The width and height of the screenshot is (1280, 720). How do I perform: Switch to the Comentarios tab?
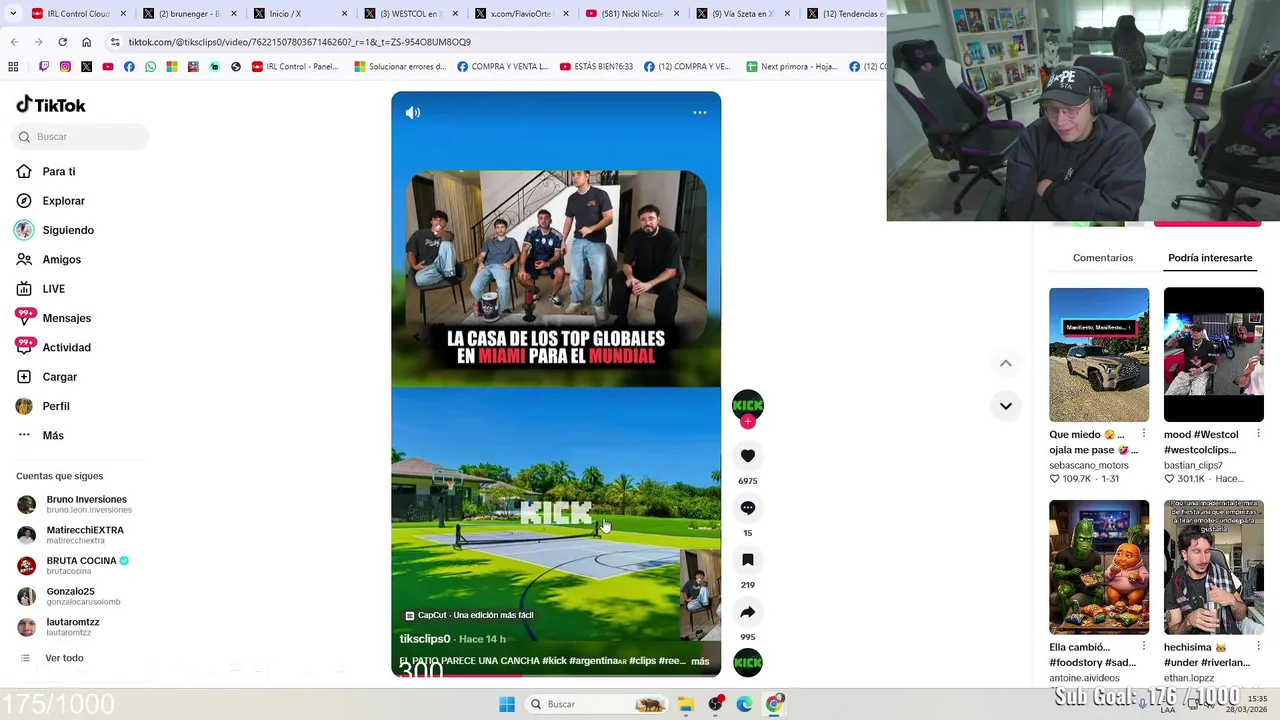click(x=1103, y=258)
